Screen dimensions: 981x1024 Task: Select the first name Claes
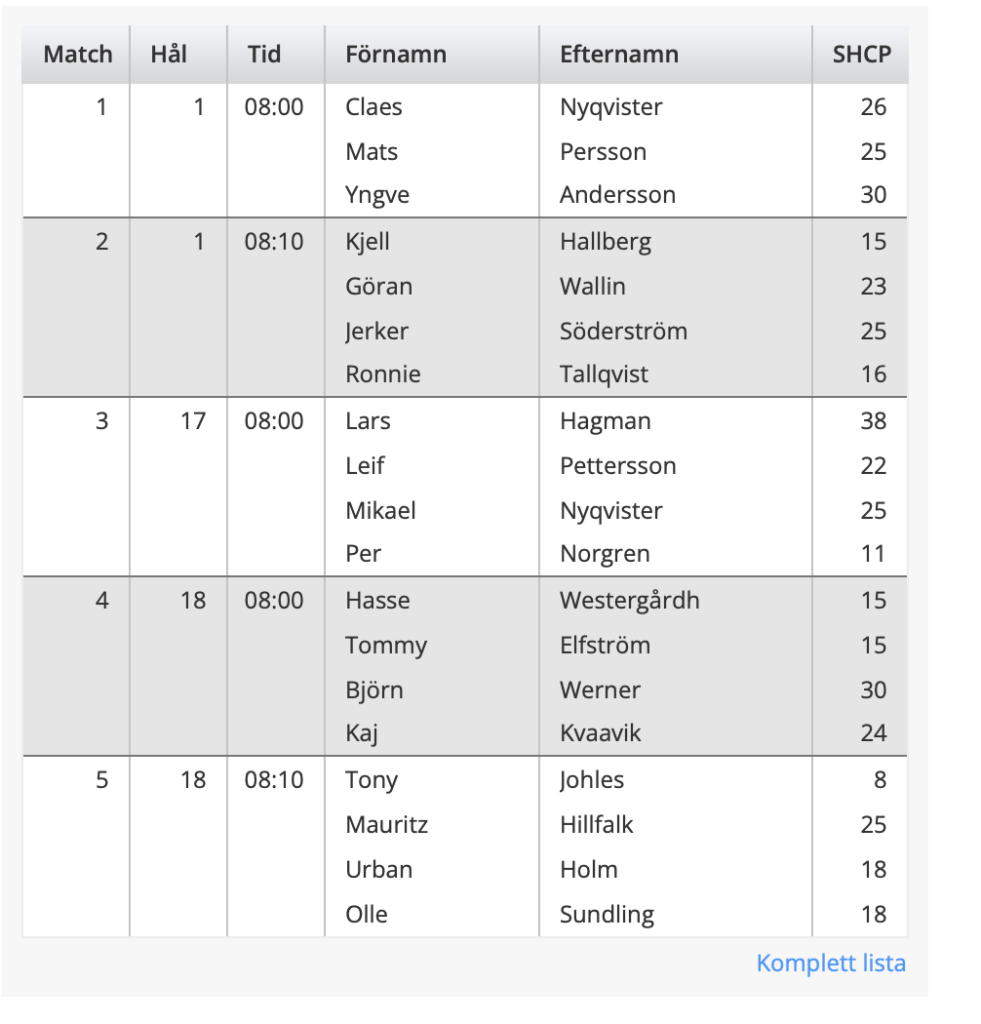pos(373,107)
